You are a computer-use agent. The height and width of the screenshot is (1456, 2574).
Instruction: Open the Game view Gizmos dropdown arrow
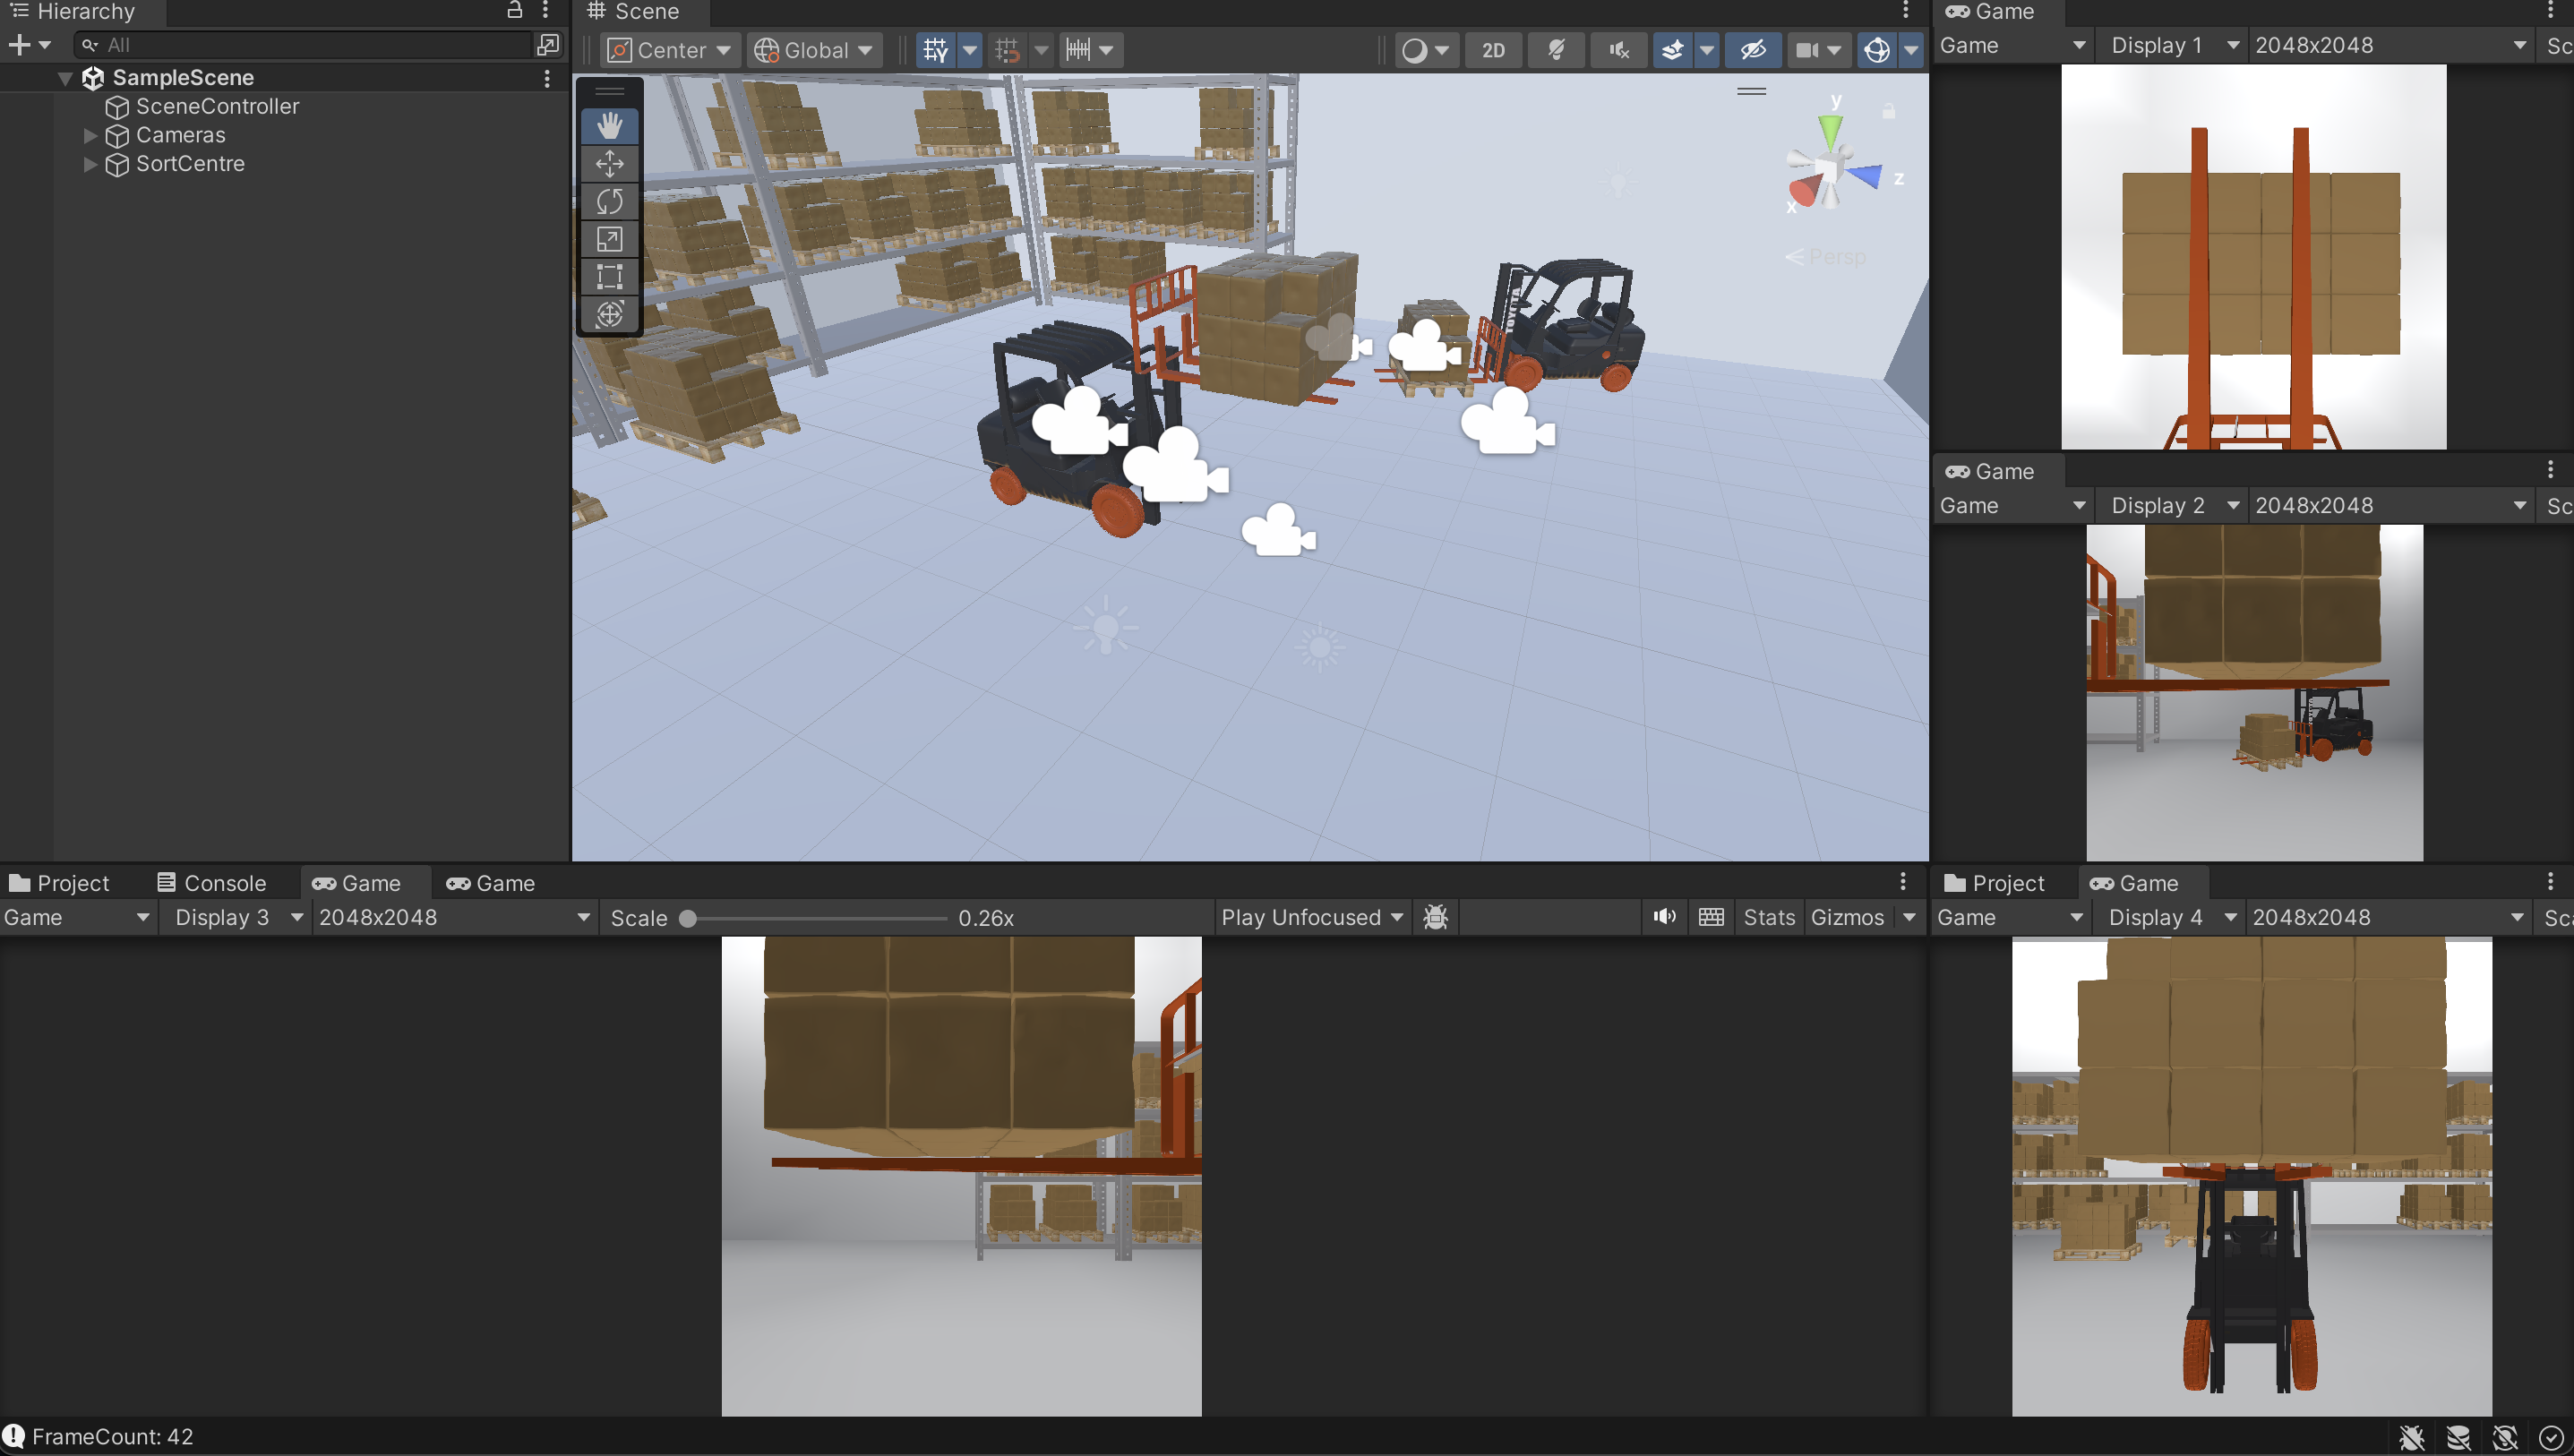click(x=1909, y=918)
